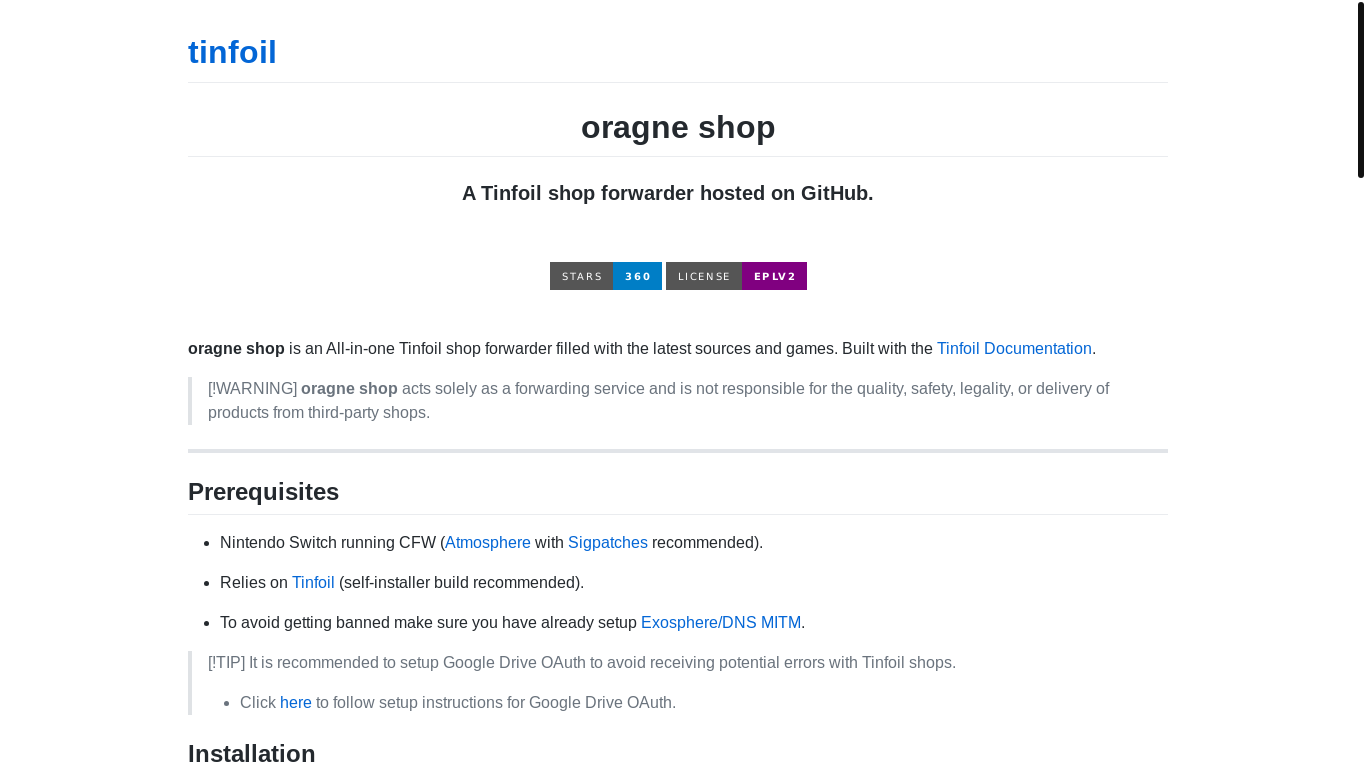Click the 'oragne shop' main heading

(x=678, y=127)
